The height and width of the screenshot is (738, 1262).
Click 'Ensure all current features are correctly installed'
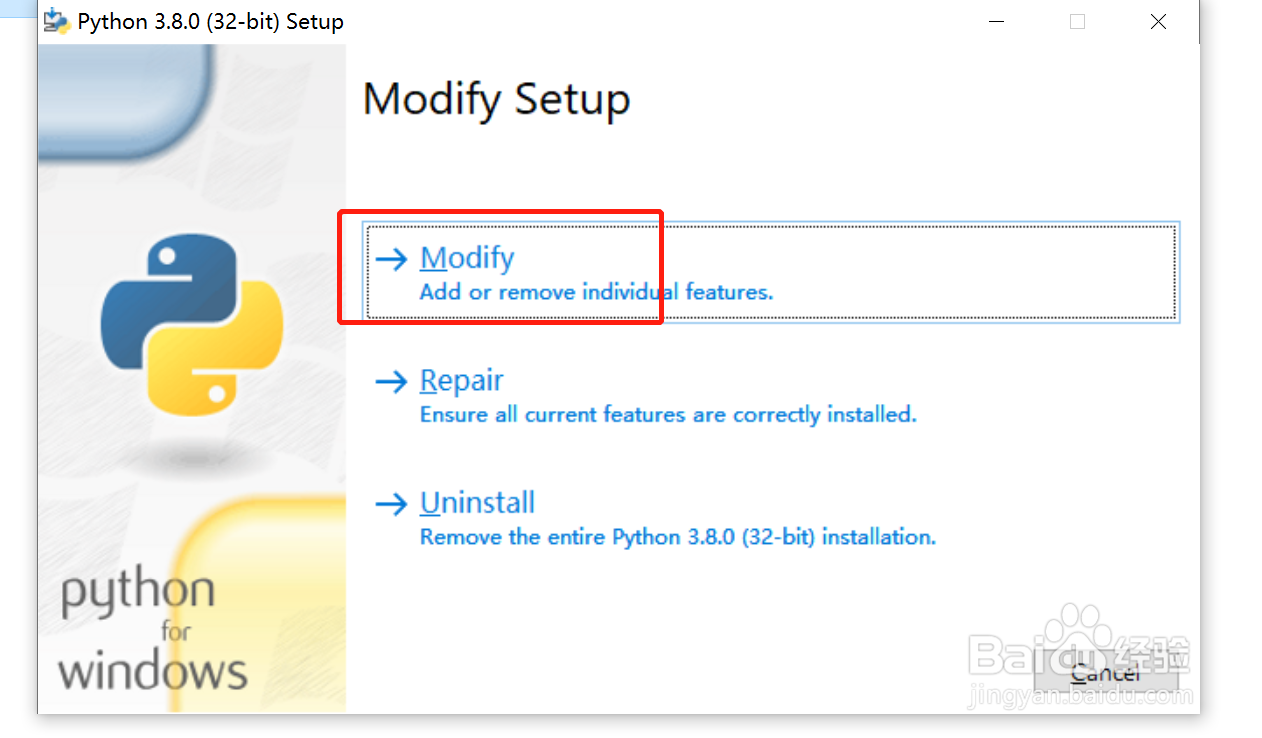[668, 414]
